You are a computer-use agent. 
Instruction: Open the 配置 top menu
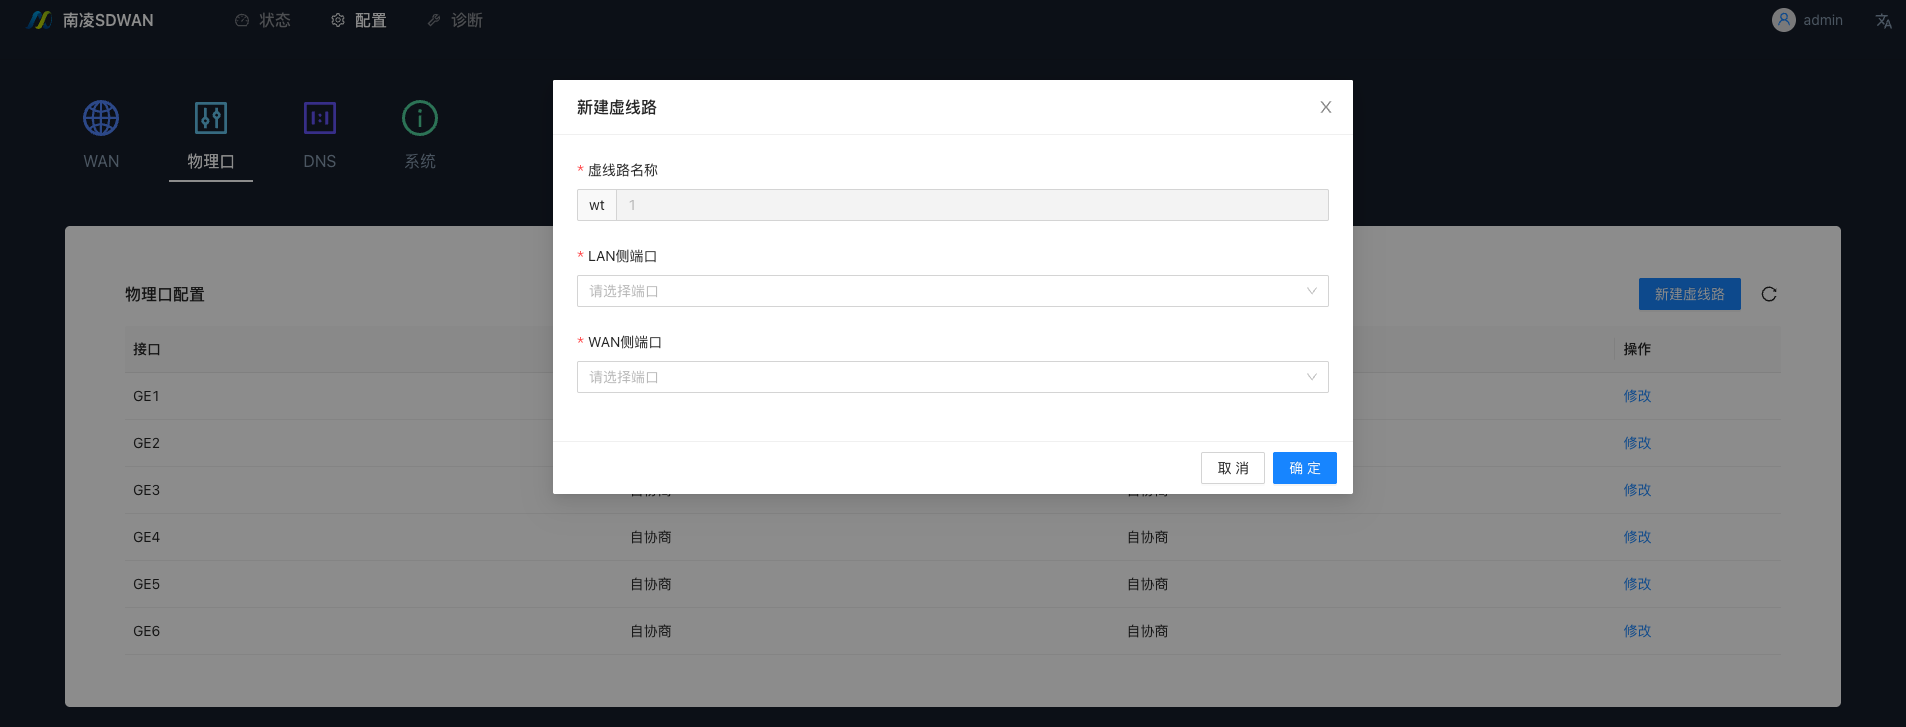pos(359,20)
